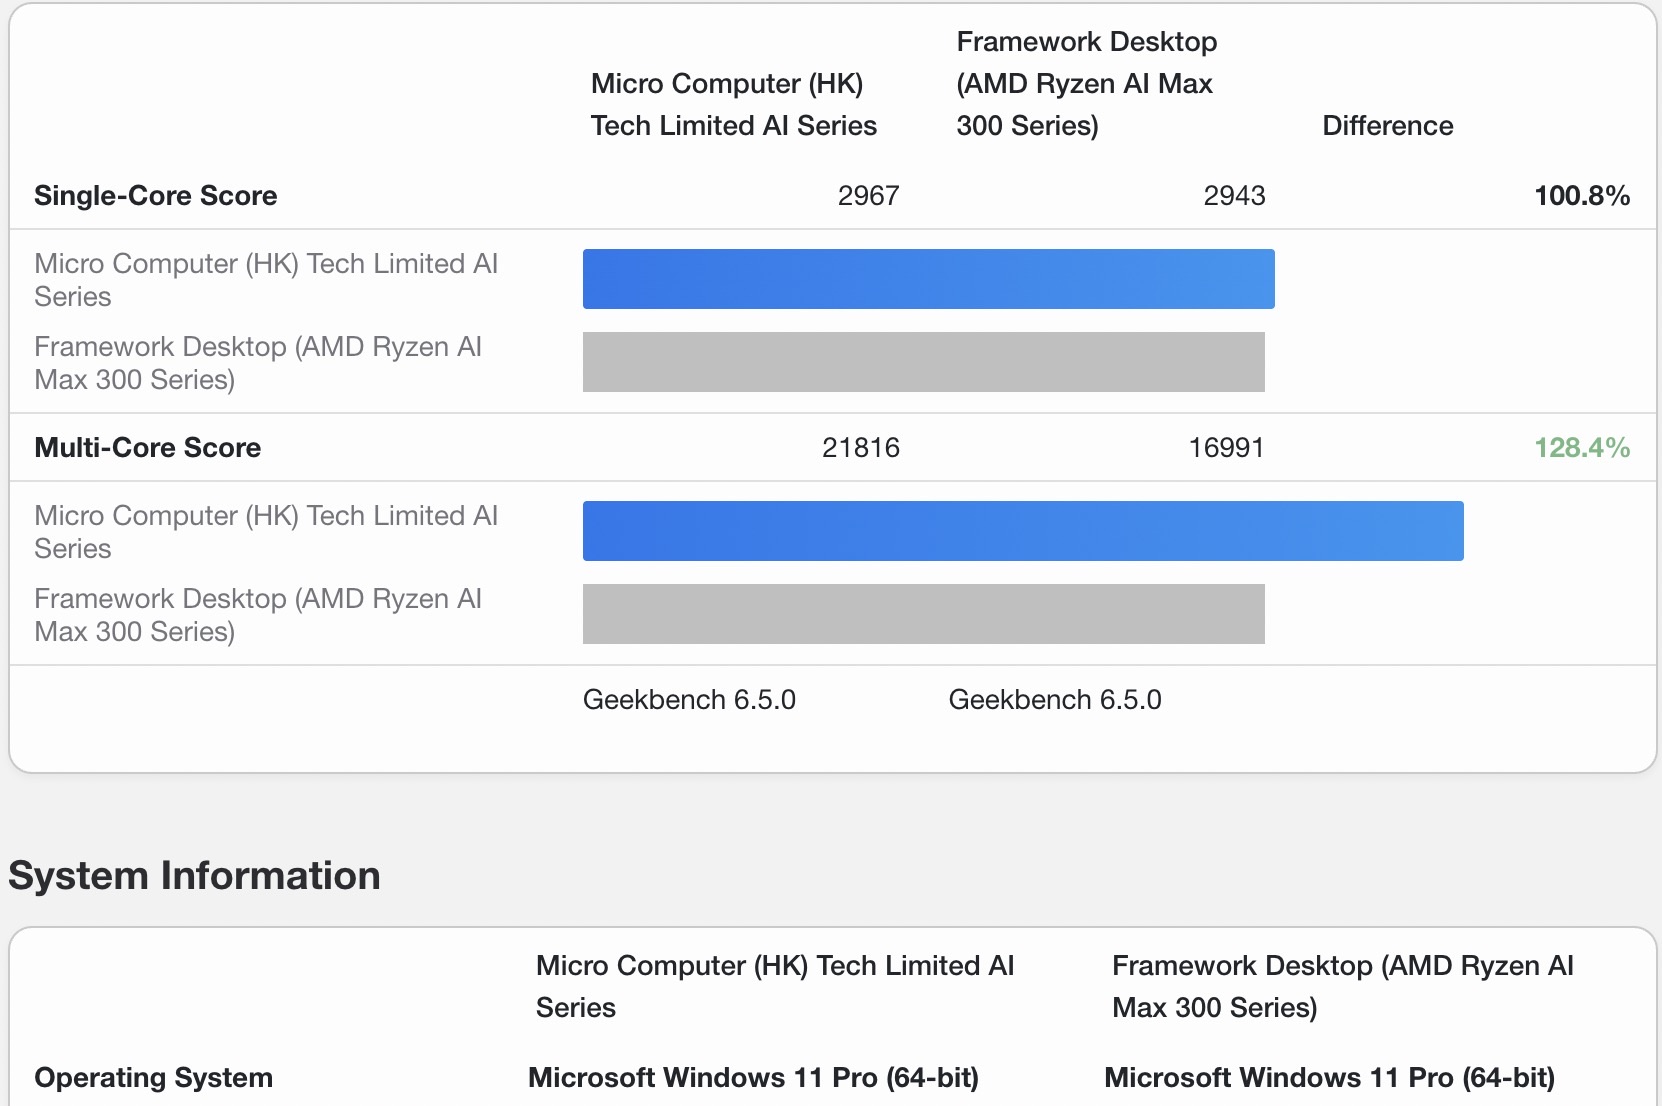Screen dimensions: 1662x1106
Task: Select the multi-core score value 21816
Action: coord(860,448)
